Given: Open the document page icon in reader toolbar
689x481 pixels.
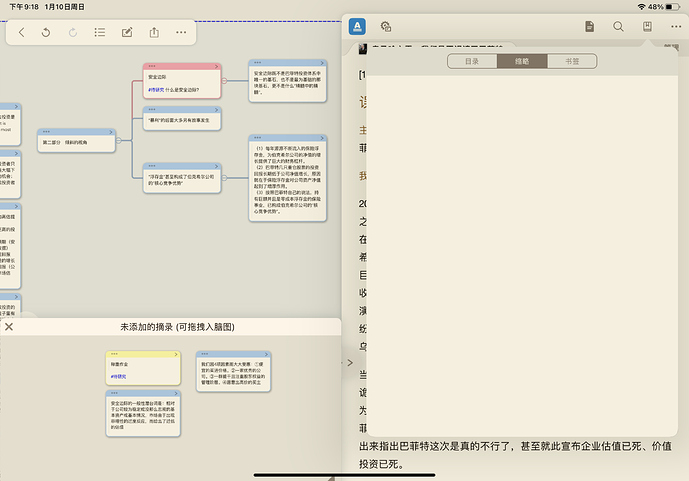Looking at the screenshot, I should coord(590,26).
